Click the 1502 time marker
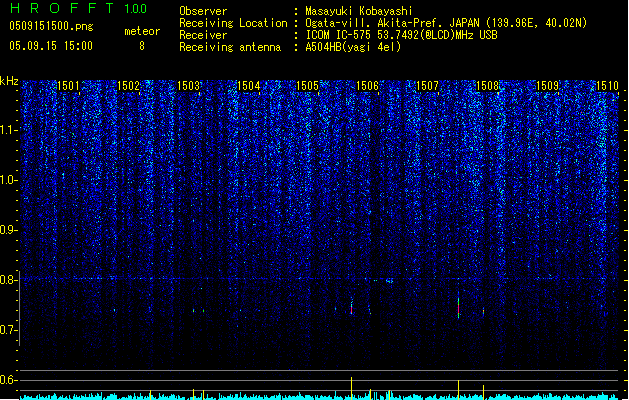 [128, 85]
